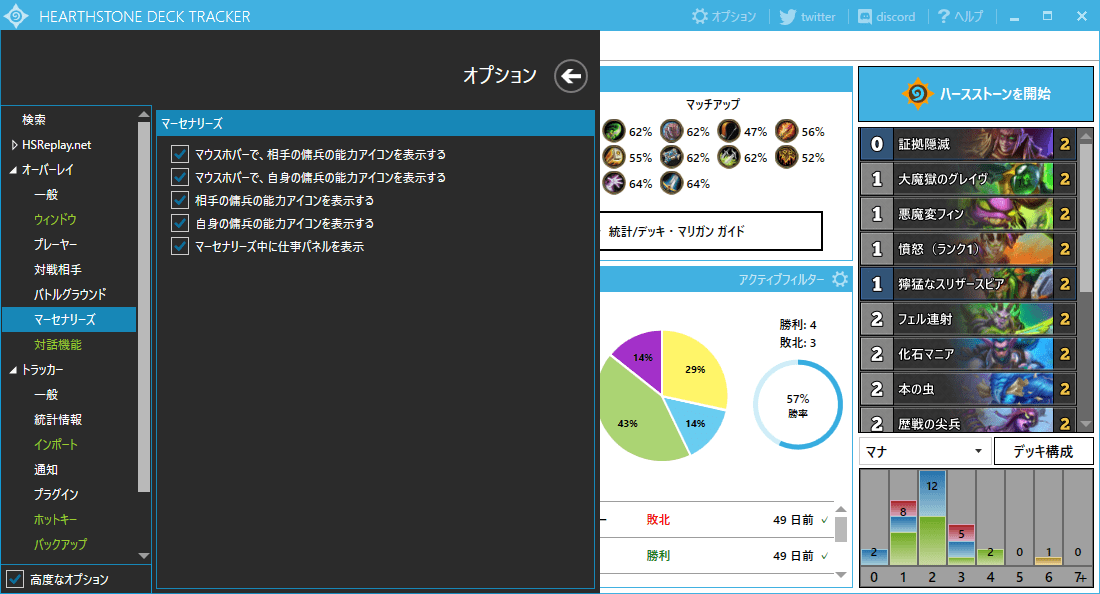This screenshot has width=1100, height=594.
Task: Click the Hearthstone Deck Tracker logo icon
Action: click(x=15, y=15)
